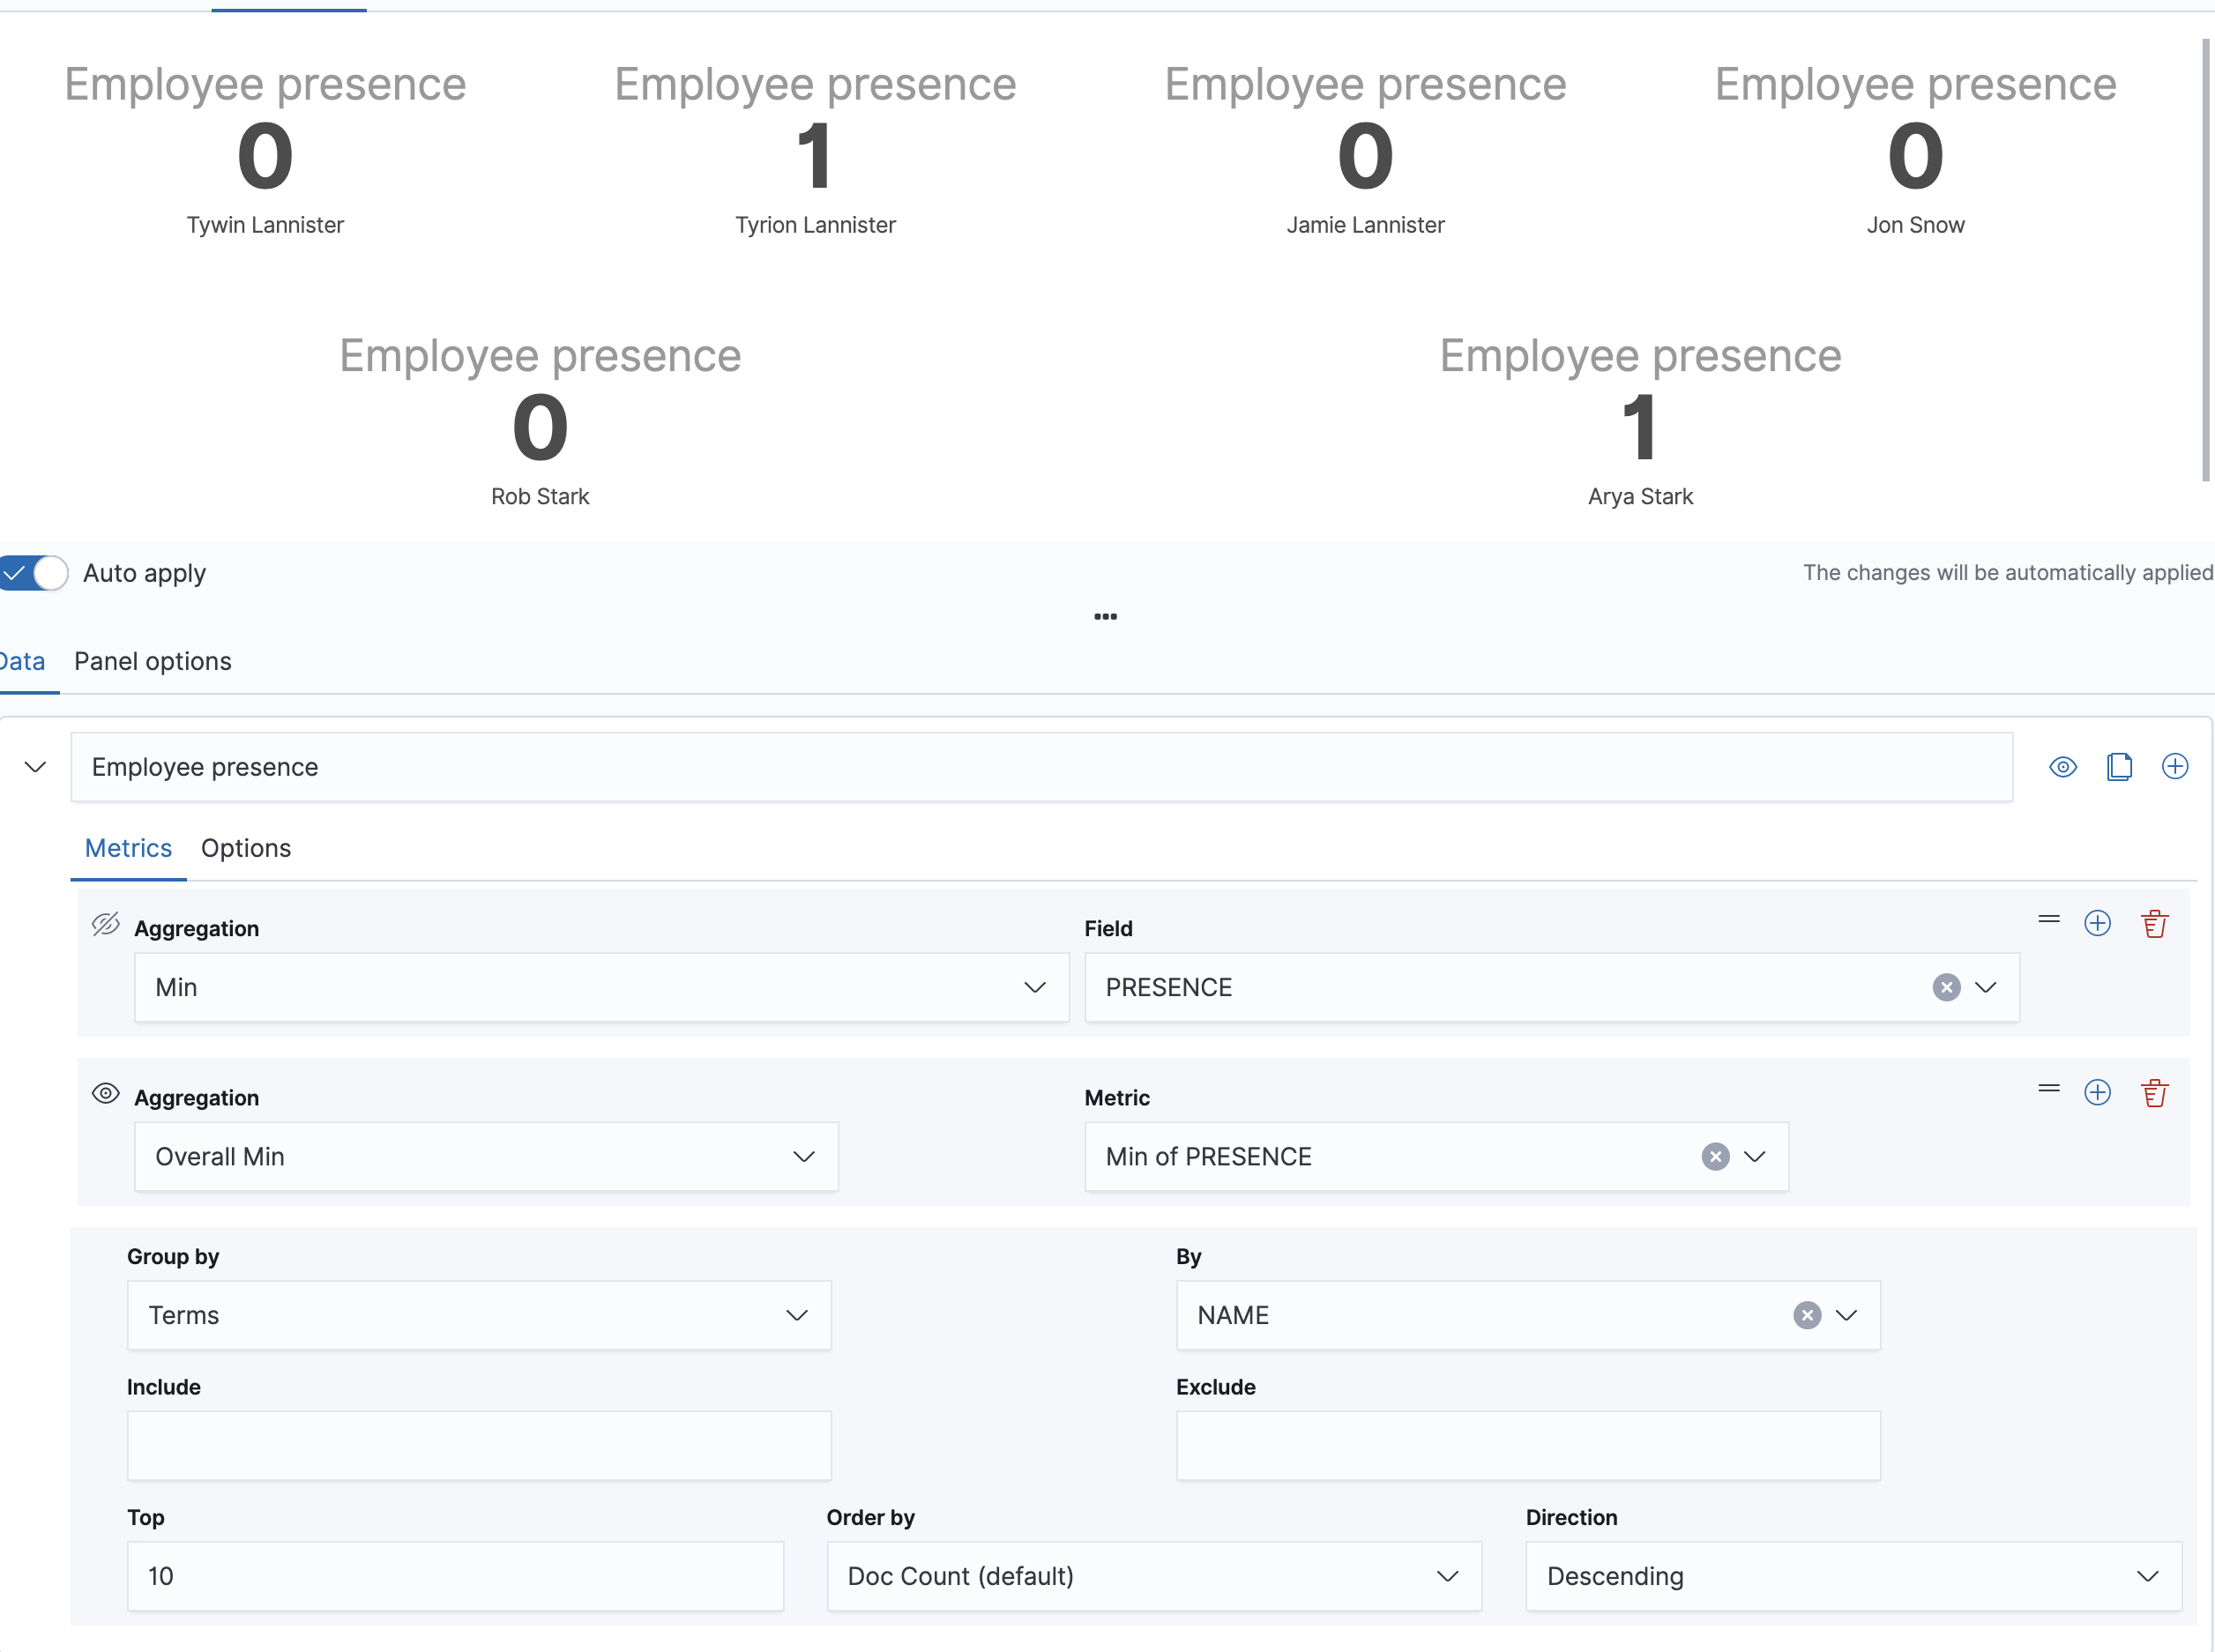This screenshot has height=1652, width=2215.
Task: Add metric after Min aggregation row
Action: [x=2097, y=923]
